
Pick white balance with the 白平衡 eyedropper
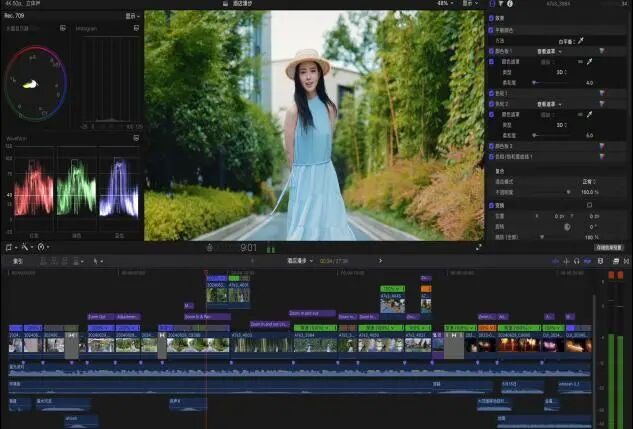(x=581, y=41)
